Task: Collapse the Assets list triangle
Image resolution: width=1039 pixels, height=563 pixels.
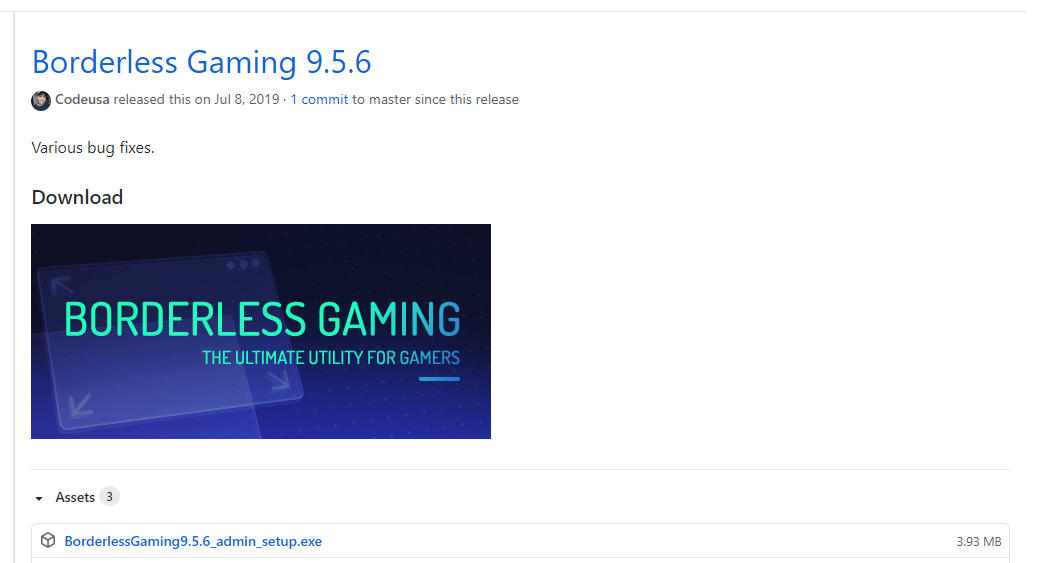Action: [39, 498]
